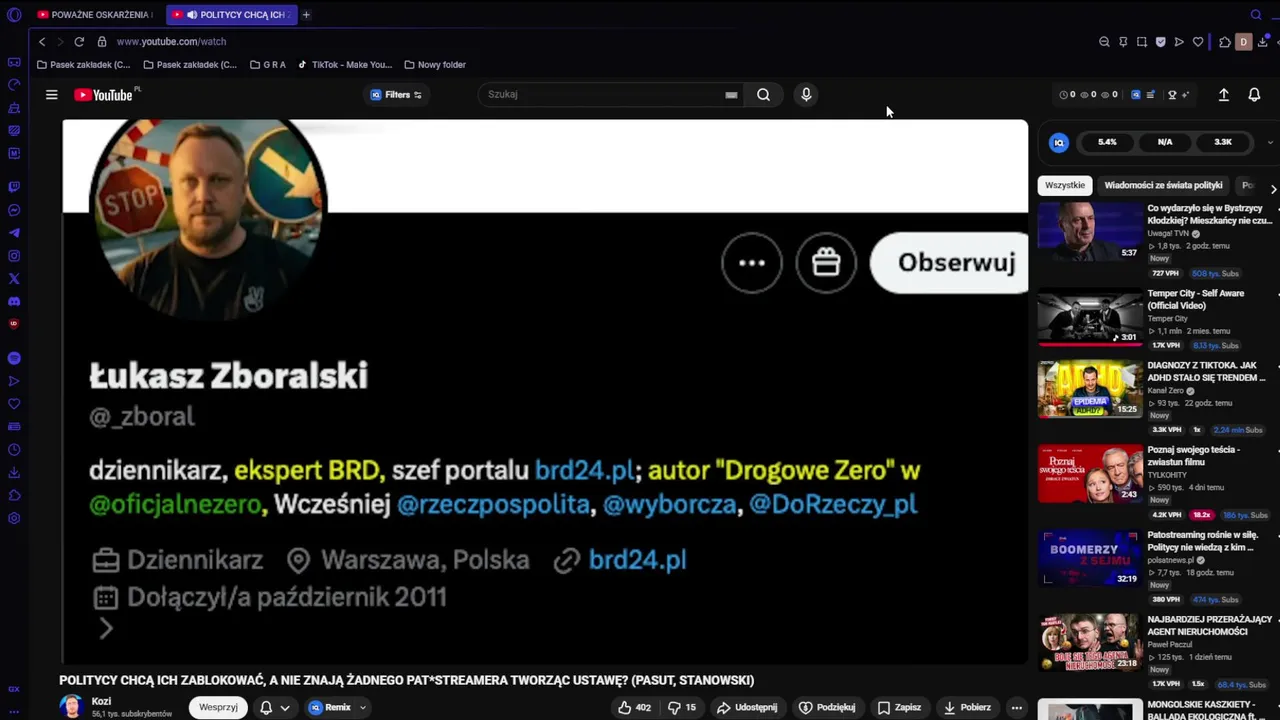This screenshot has height=720, width=1280.
Task: Open browser downloads icon in toolbar
Action: click(1263, 42)
